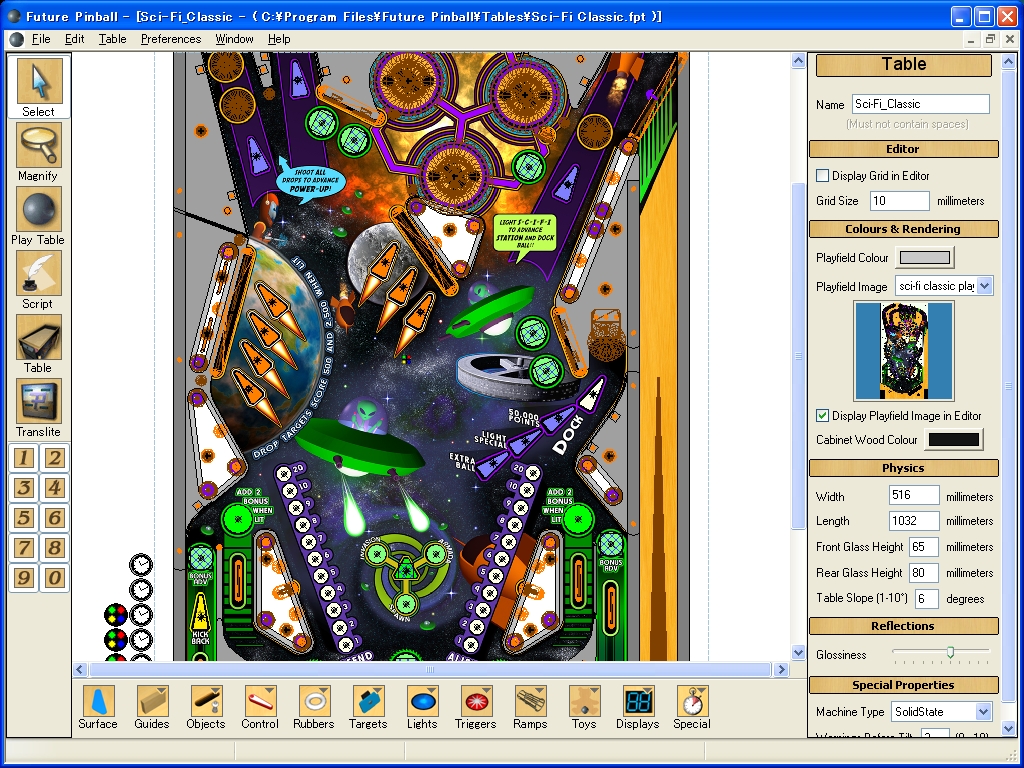Open the Script editor

point(39,279)
